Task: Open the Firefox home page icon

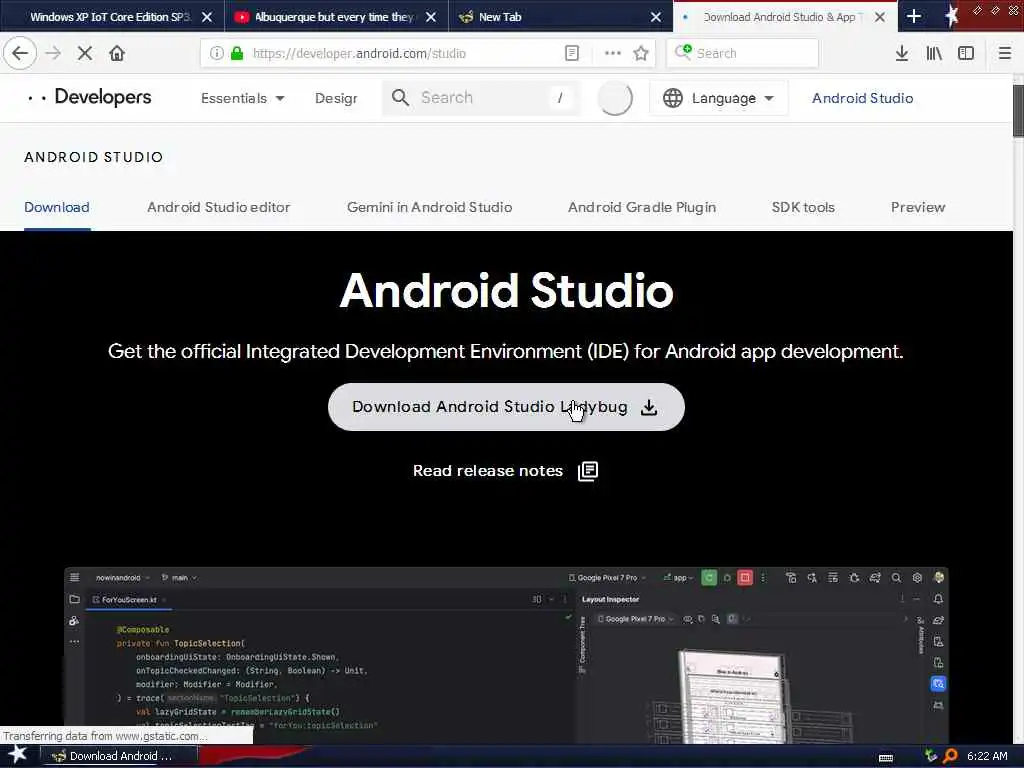Action: [117, 53]
